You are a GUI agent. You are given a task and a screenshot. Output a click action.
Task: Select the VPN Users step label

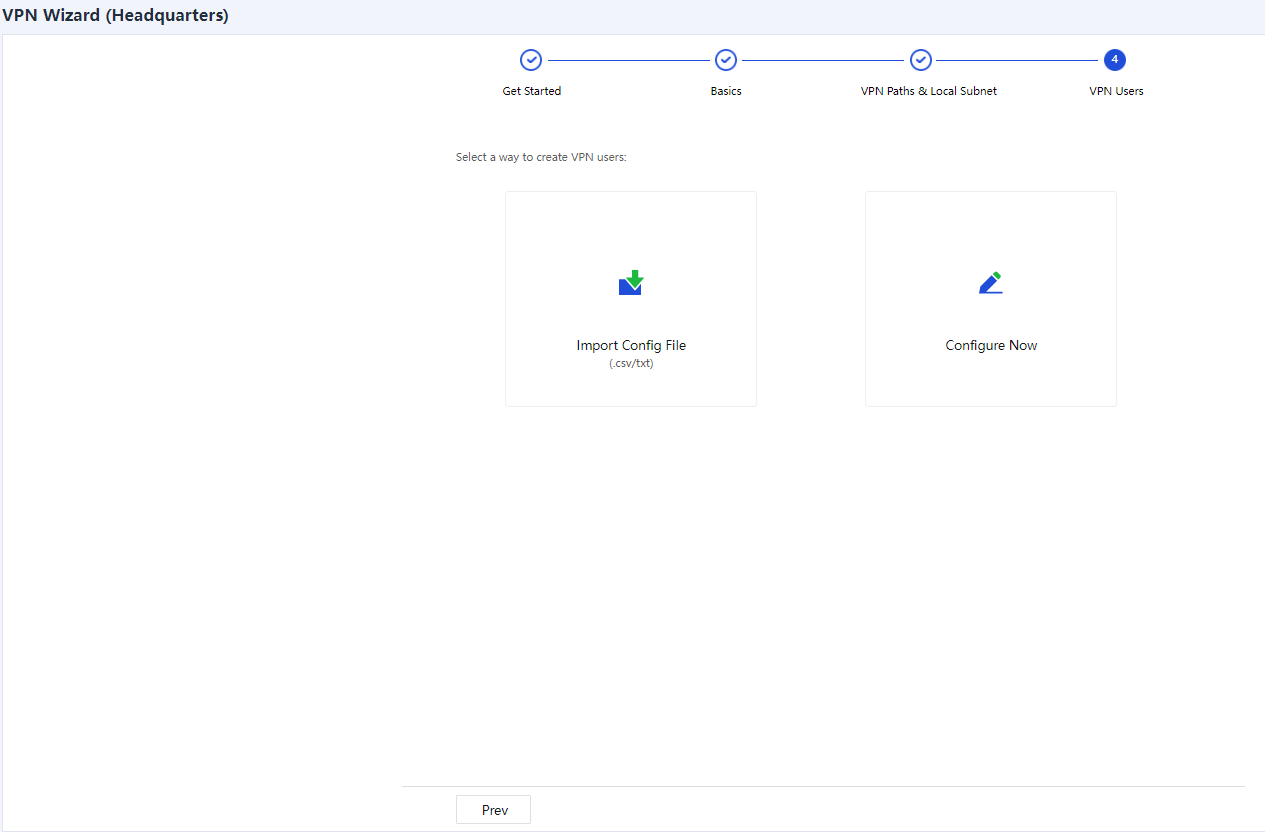tap(1116, 91)
